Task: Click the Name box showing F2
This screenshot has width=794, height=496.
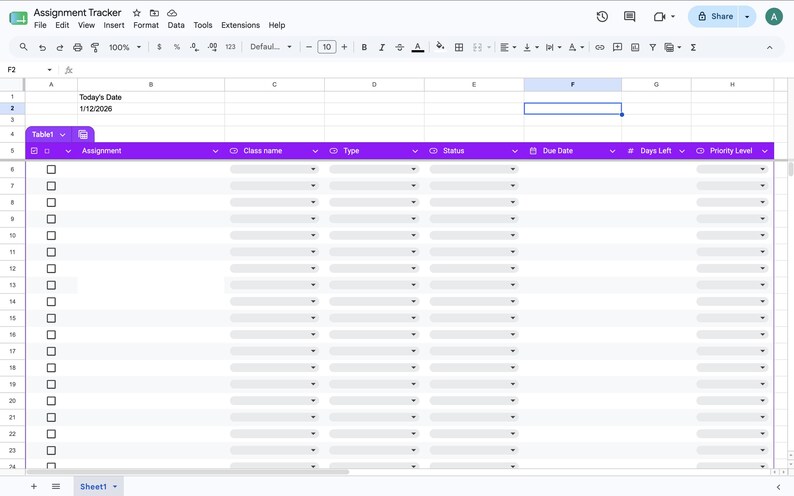Action: 29,70
